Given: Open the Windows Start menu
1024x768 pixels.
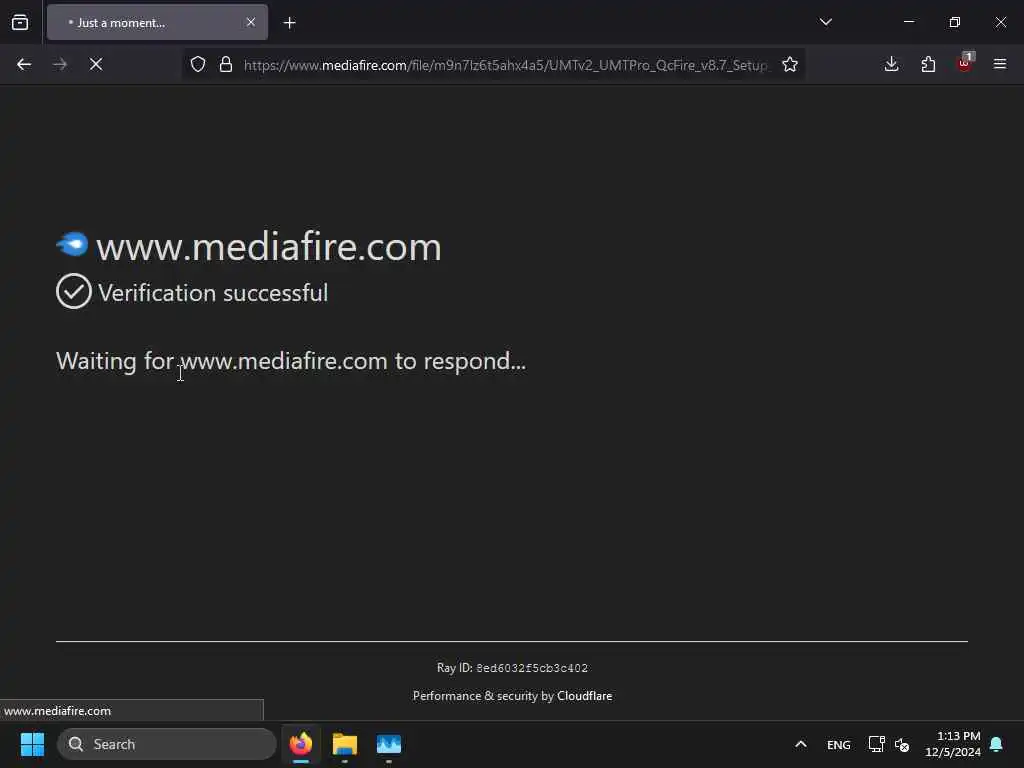Looking at the screenshot, I should (x=32, y=744).
